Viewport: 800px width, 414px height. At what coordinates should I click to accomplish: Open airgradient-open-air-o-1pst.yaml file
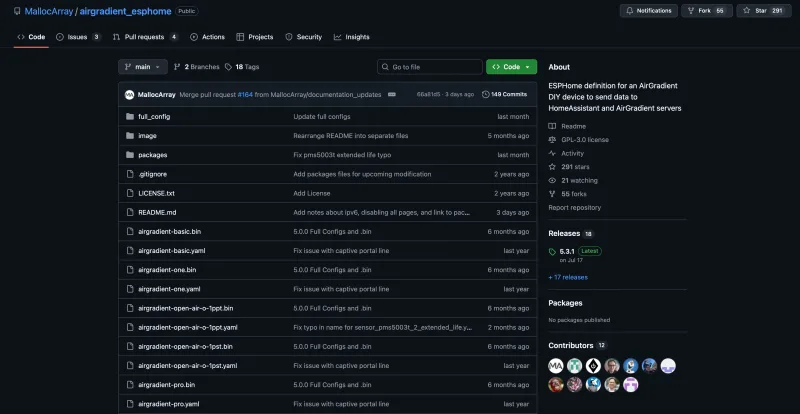pos(188,366)
